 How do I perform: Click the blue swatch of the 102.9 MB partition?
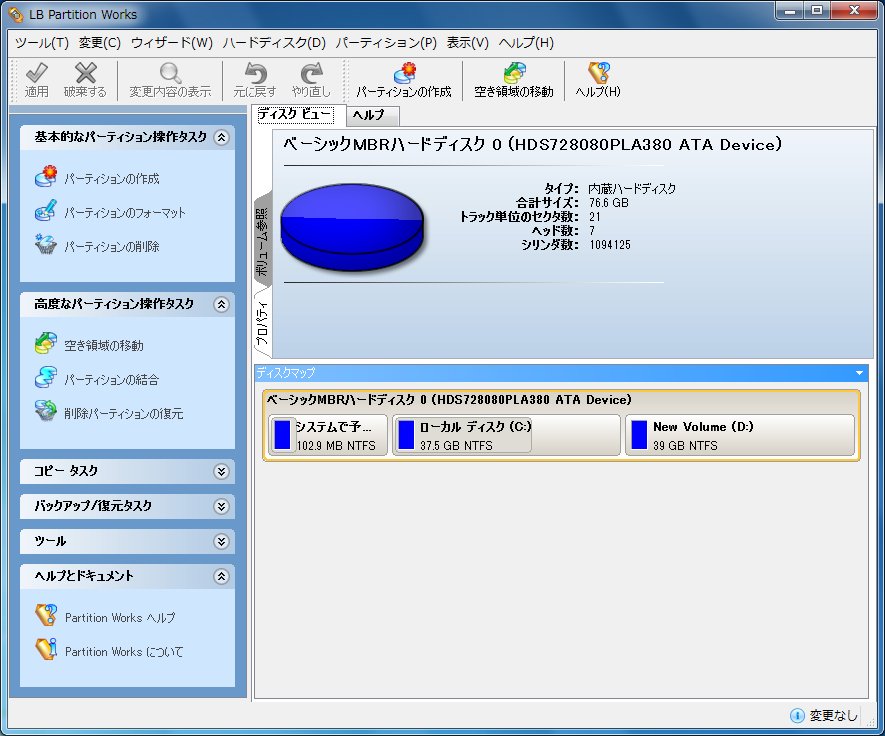pos(282,435)
